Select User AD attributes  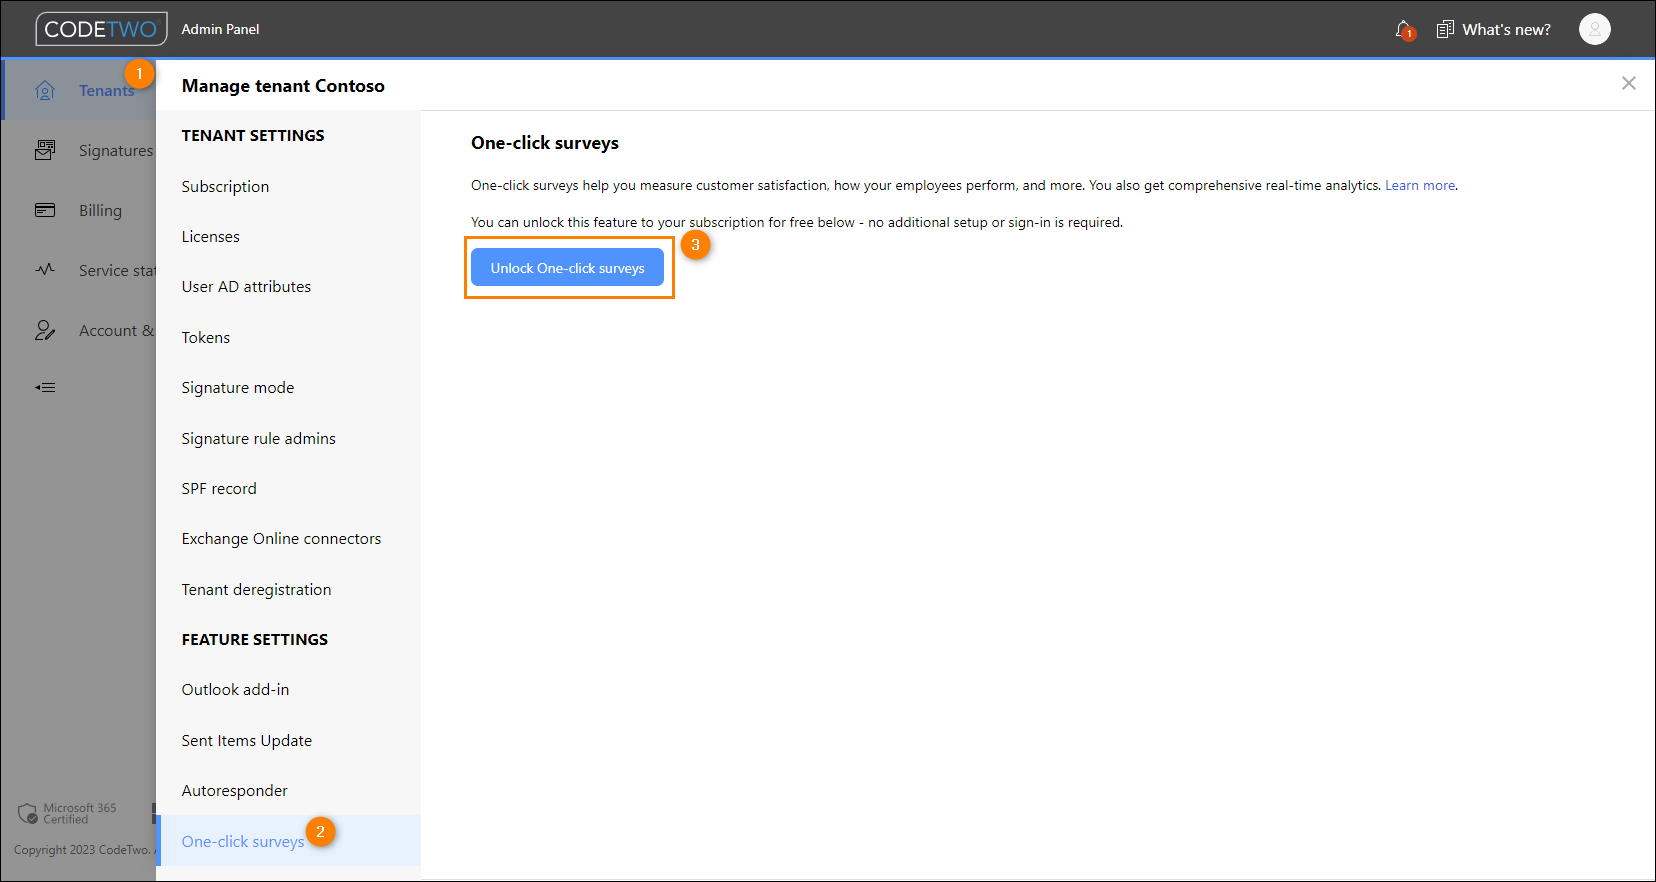246,286
